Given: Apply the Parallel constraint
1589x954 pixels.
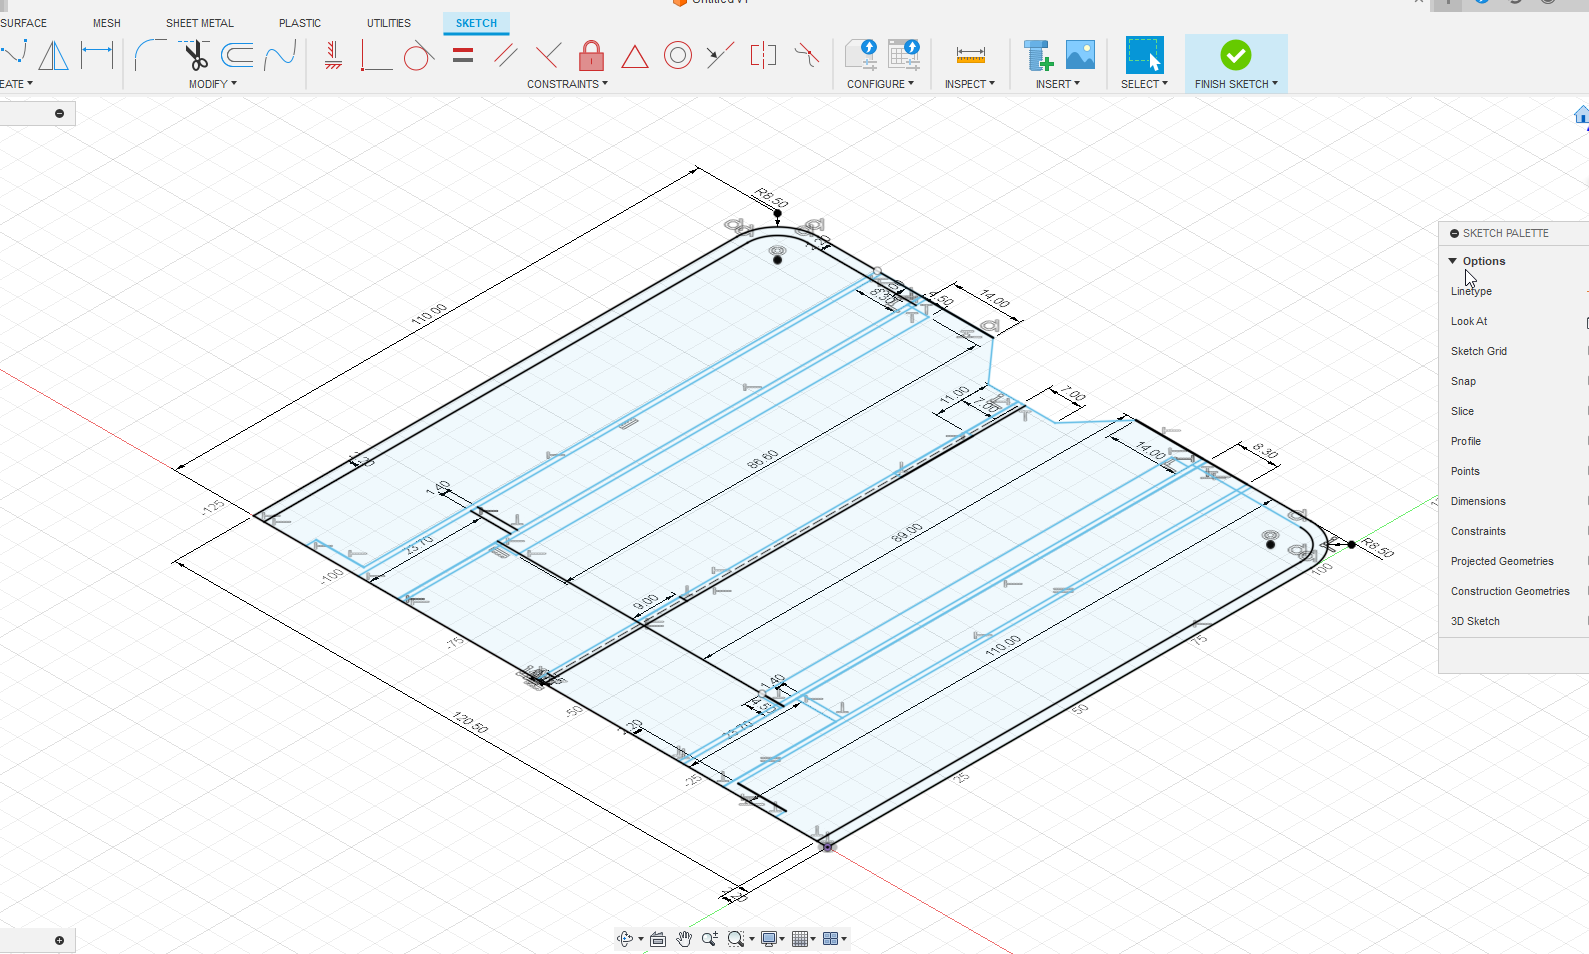Looking at the screenshot, I should click(506, 55).
